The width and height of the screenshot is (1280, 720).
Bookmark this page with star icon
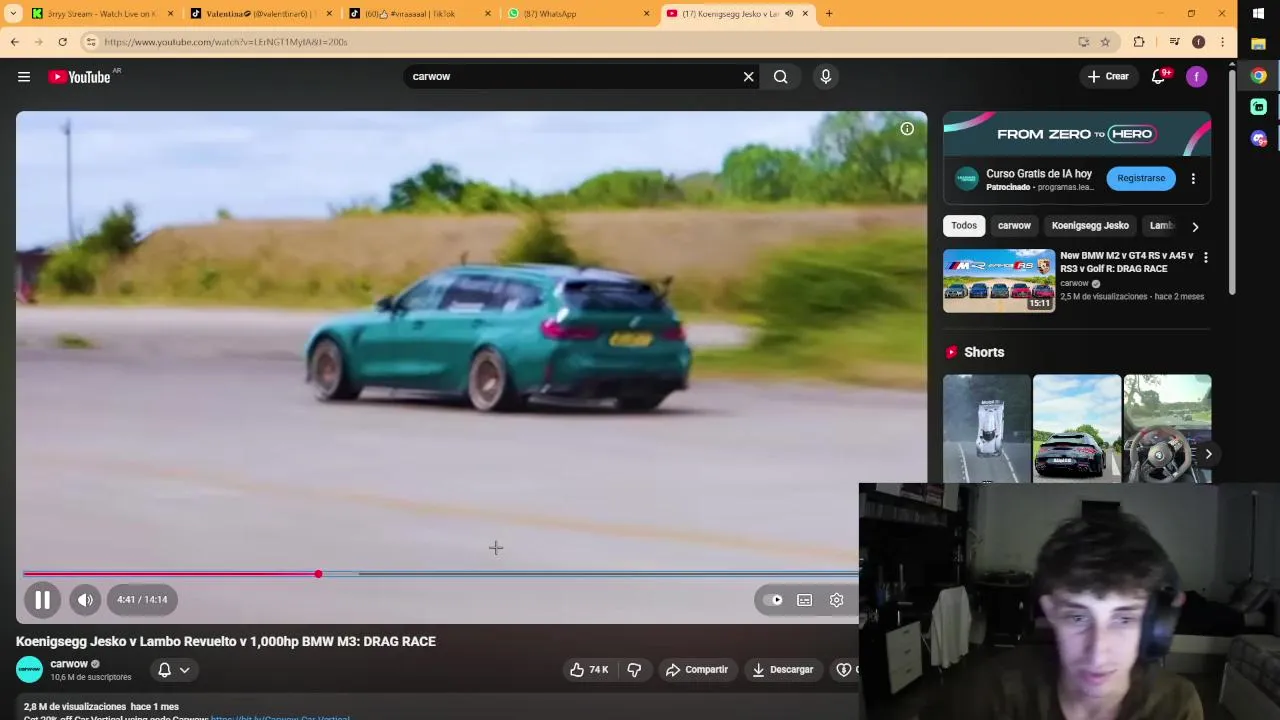[x=1105, y=42]
